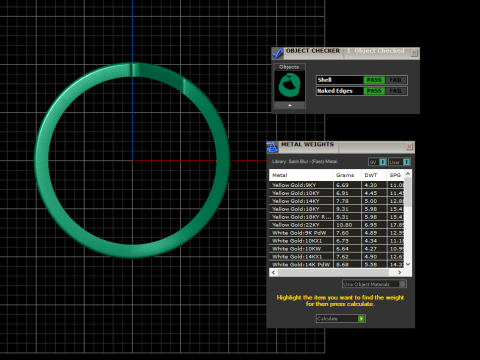Click the metal list scroll left arrow
Viewport: 480px width, 360px height.
(273, 272)
